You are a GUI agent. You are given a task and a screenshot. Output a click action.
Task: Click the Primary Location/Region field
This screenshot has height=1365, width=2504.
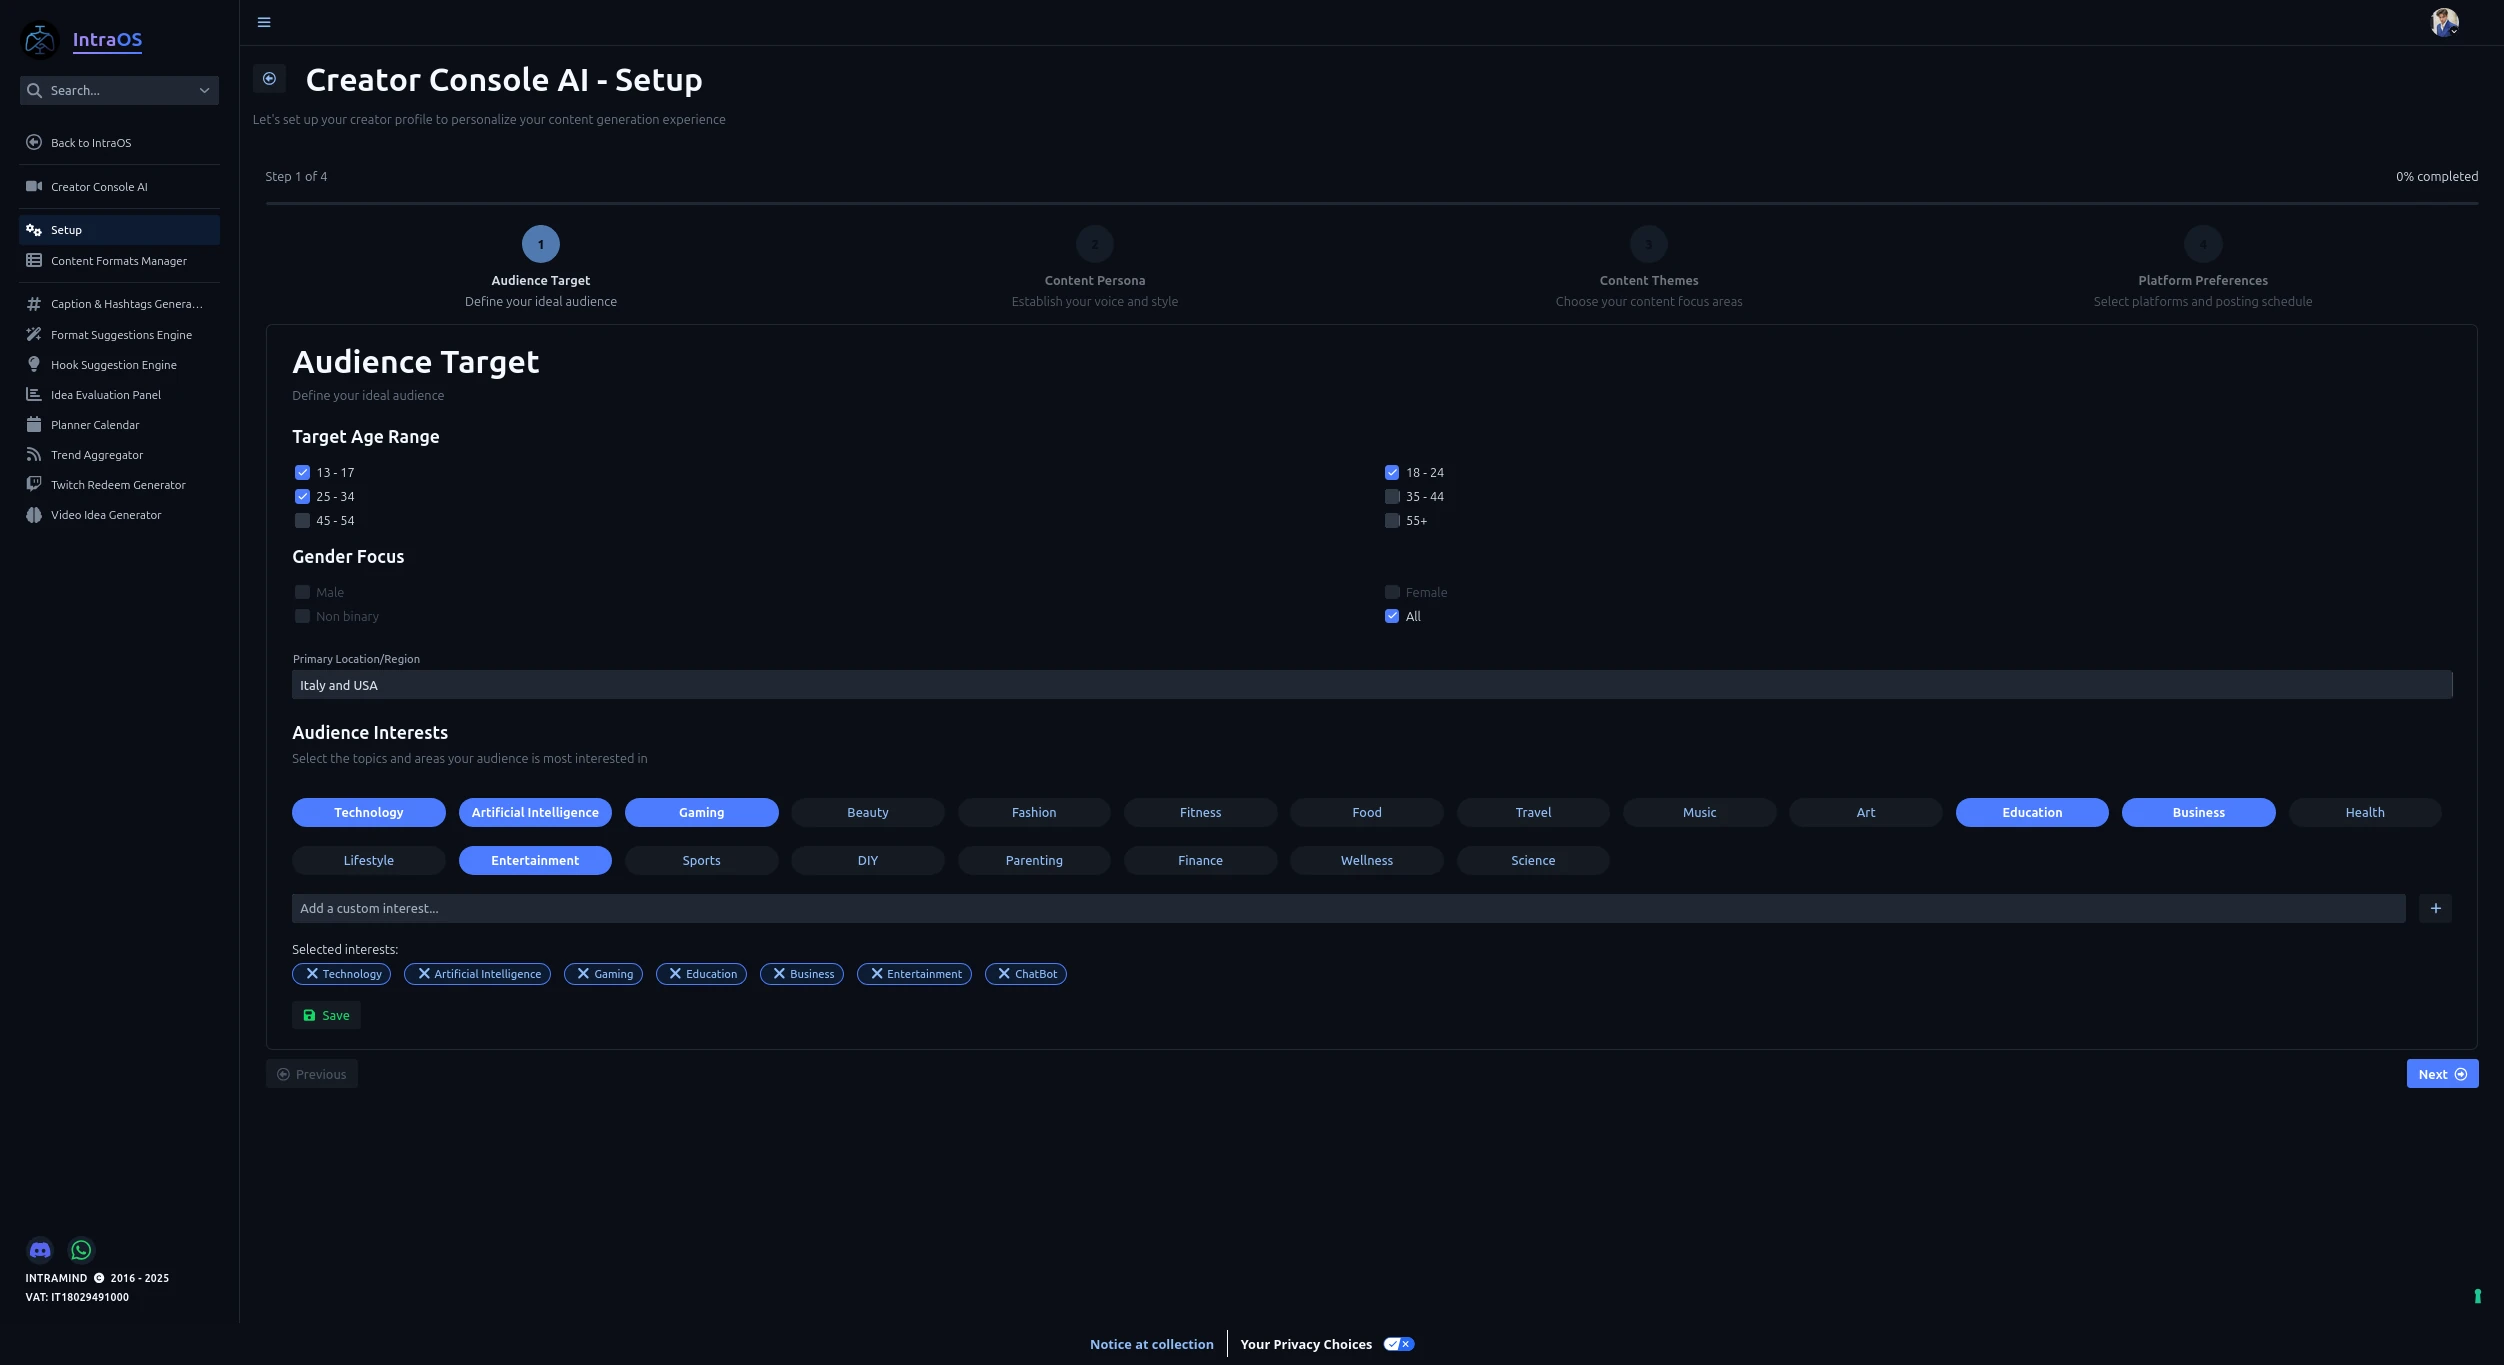(x=1371, y=685)
